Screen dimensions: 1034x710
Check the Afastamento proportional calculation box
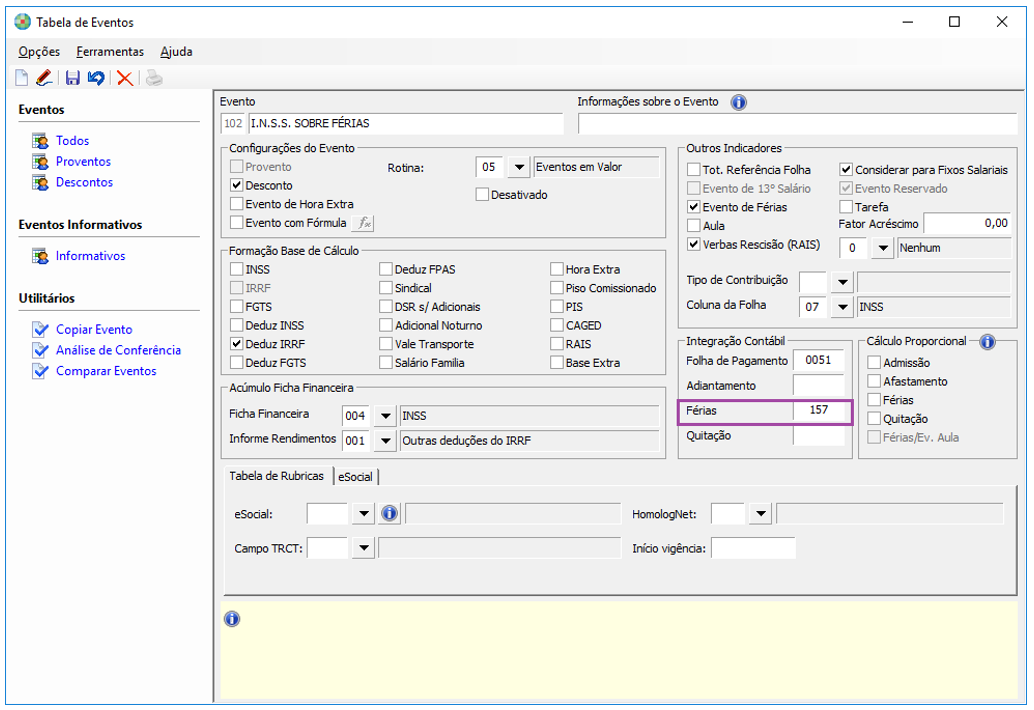point(874,381)
